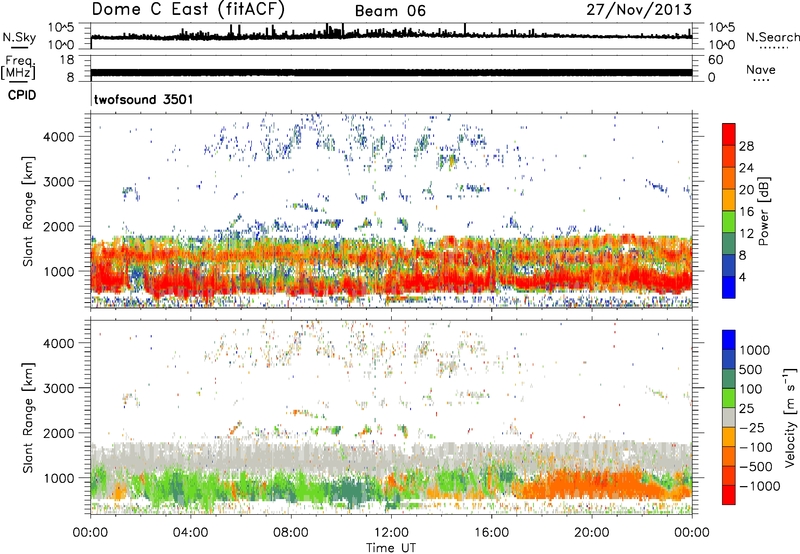Click the "4000" tick on the velocity panel

pos(58,343)
